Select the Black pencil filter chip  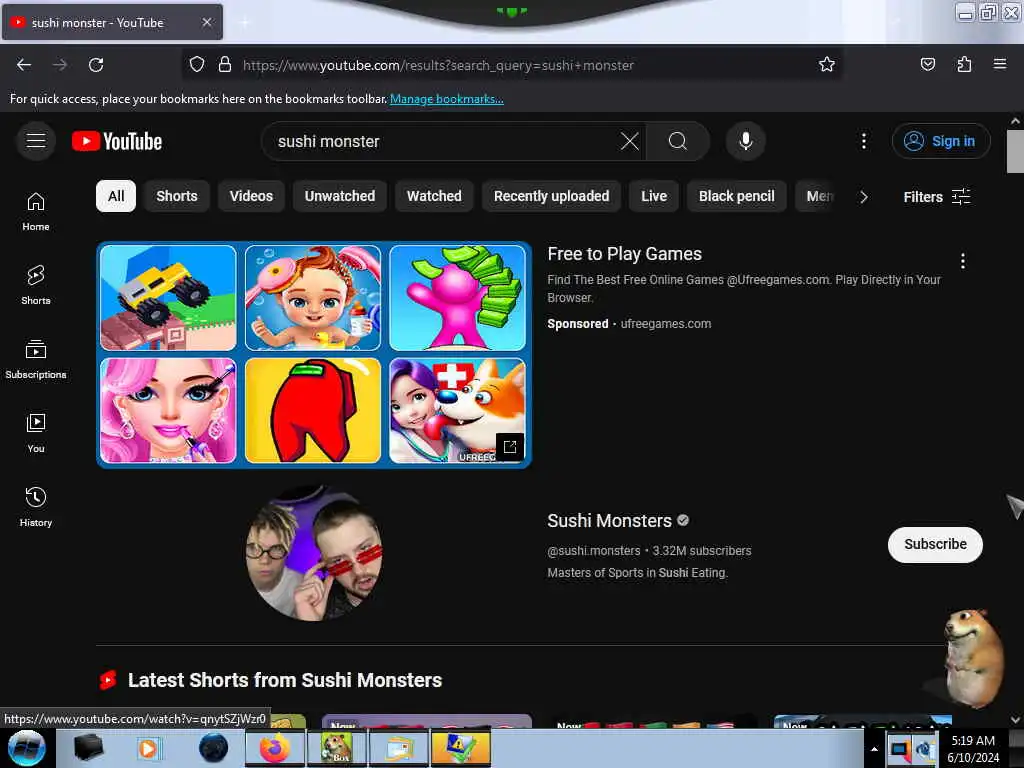[x=737, y=196]
